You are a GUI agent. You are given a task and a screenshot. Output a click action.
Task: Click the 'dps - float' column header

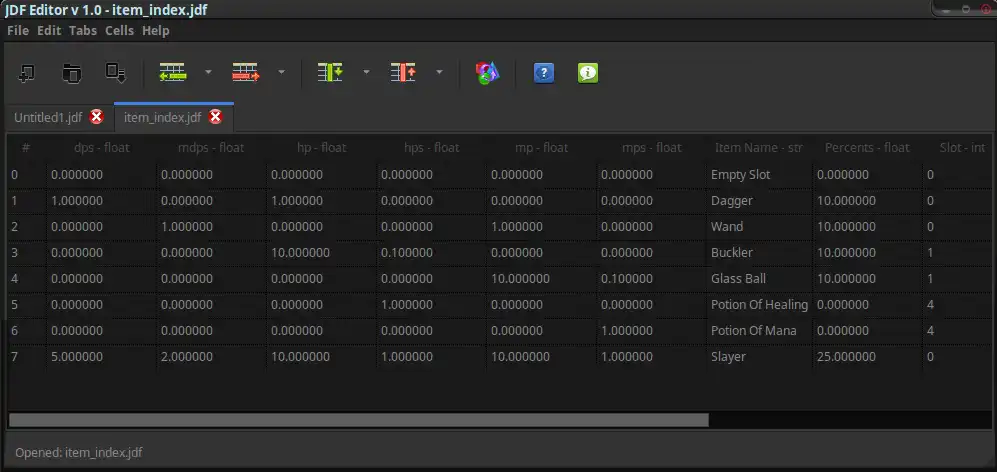102,148
